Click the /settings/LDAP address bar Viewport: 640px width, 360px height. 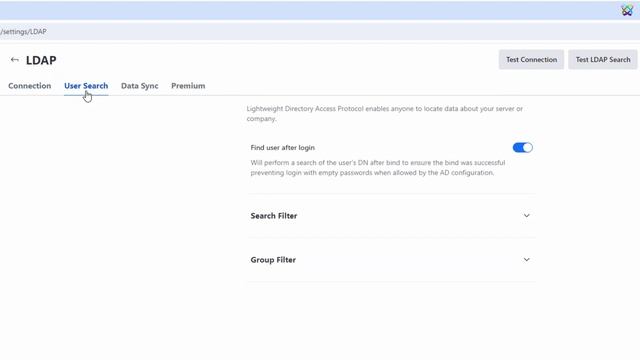coord(320,31)
